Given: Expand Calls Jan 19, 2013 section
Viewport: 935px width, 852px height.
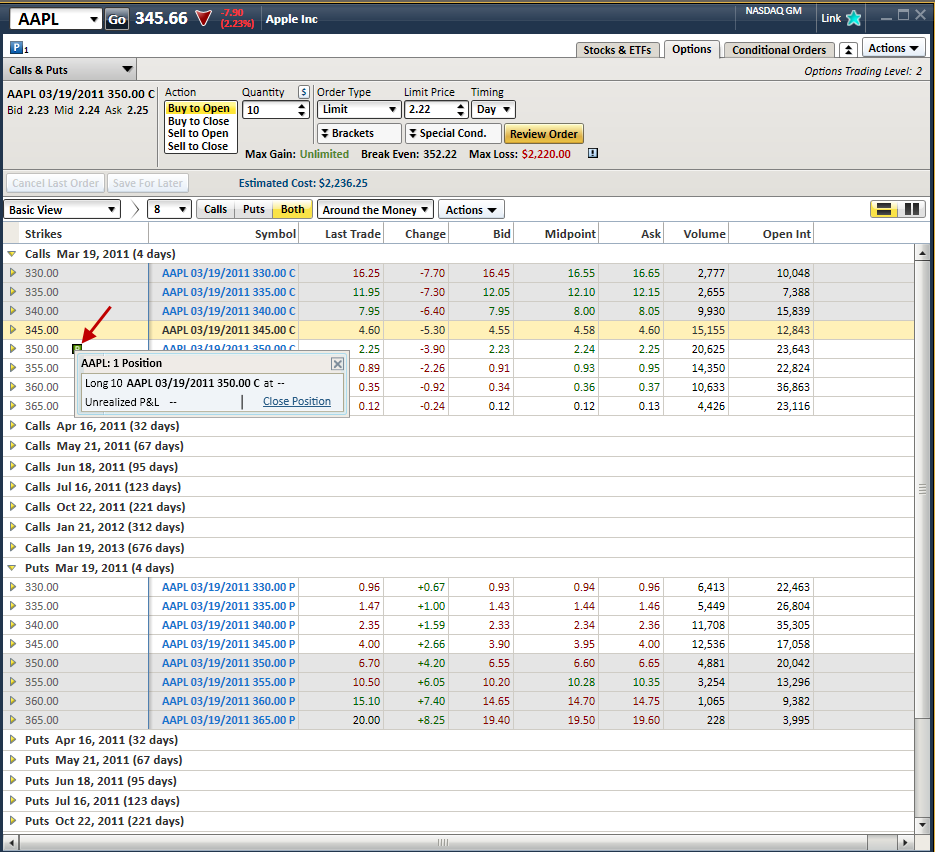Looking at the screenshot, I should click(12, 547).
